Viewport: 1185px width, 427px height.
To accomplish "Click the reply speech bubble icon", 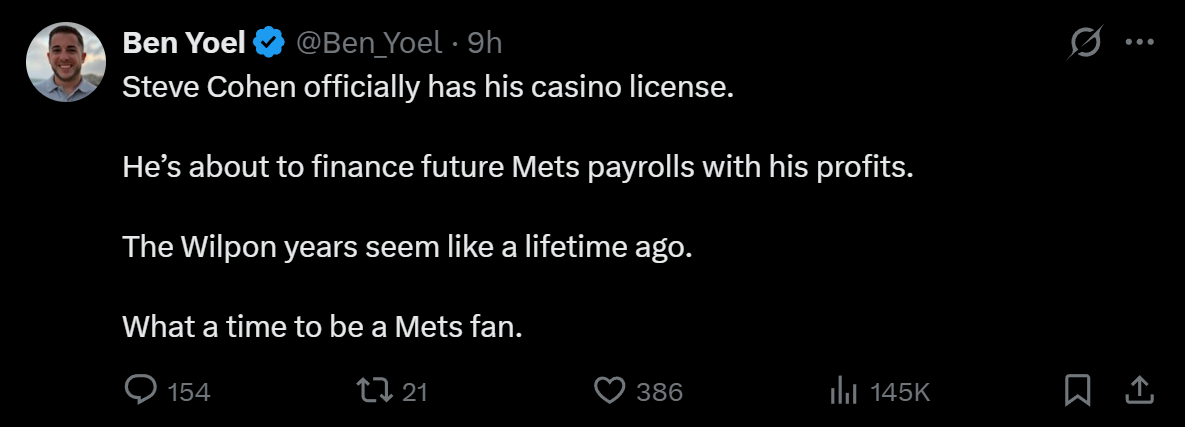I will (x=140, y=391).
